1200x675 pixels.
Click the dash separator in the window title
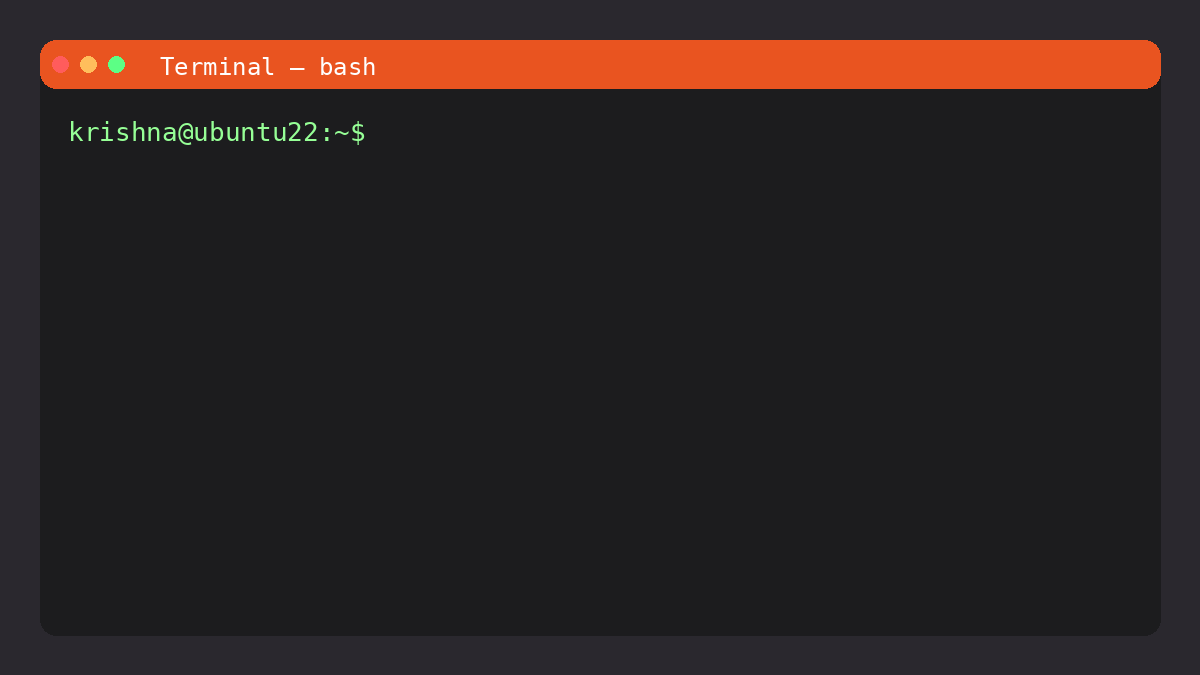[297, 68]
